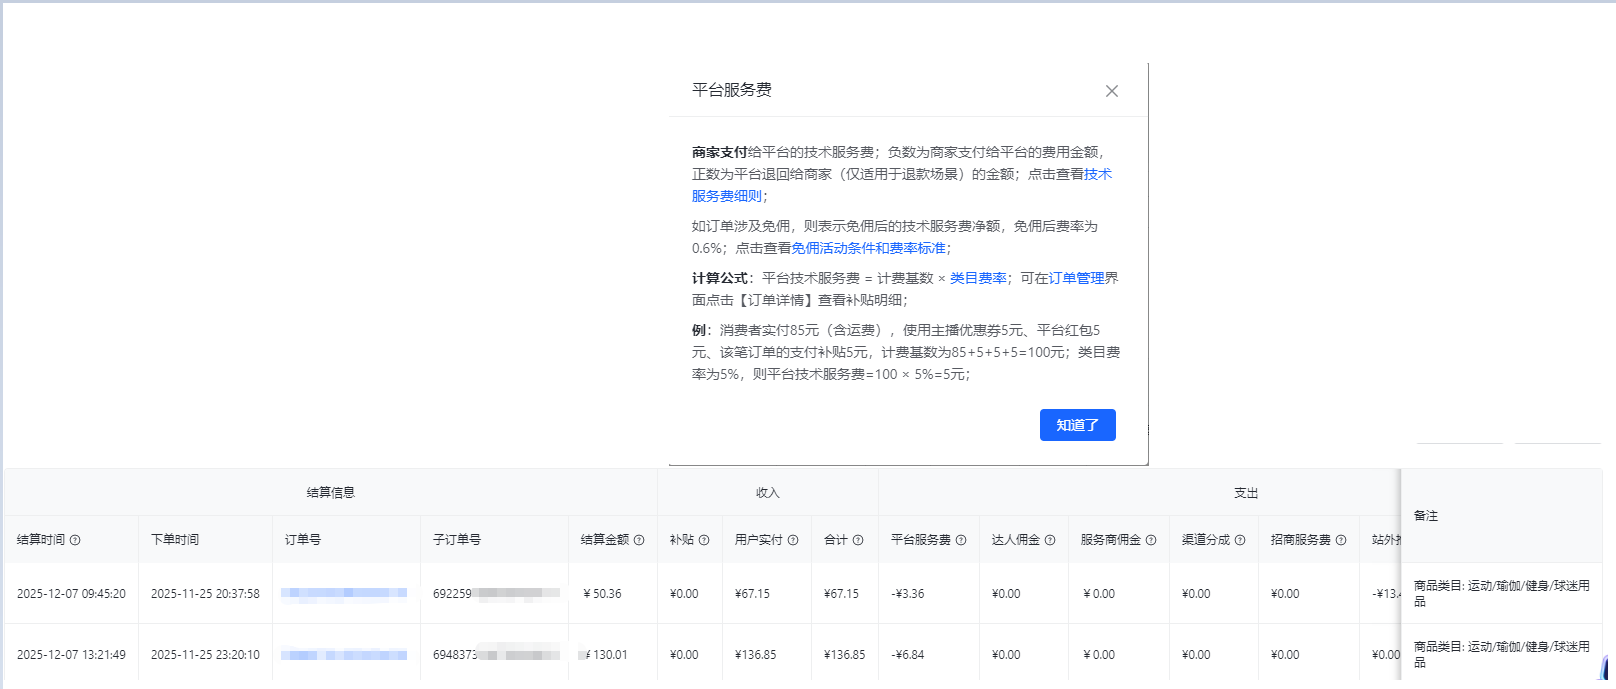1616x689 pixels.
Task: Close the 平台服务费 dialog with X
Action: (1112, 91)
